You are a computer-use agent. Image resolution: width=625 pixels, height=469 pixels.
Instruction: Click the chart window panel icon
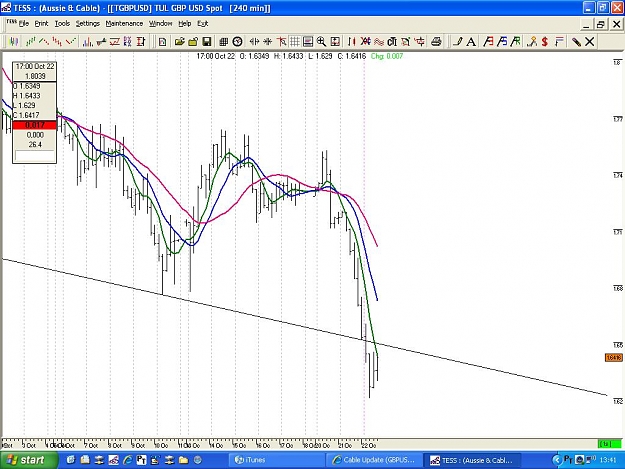click(308, 41)
